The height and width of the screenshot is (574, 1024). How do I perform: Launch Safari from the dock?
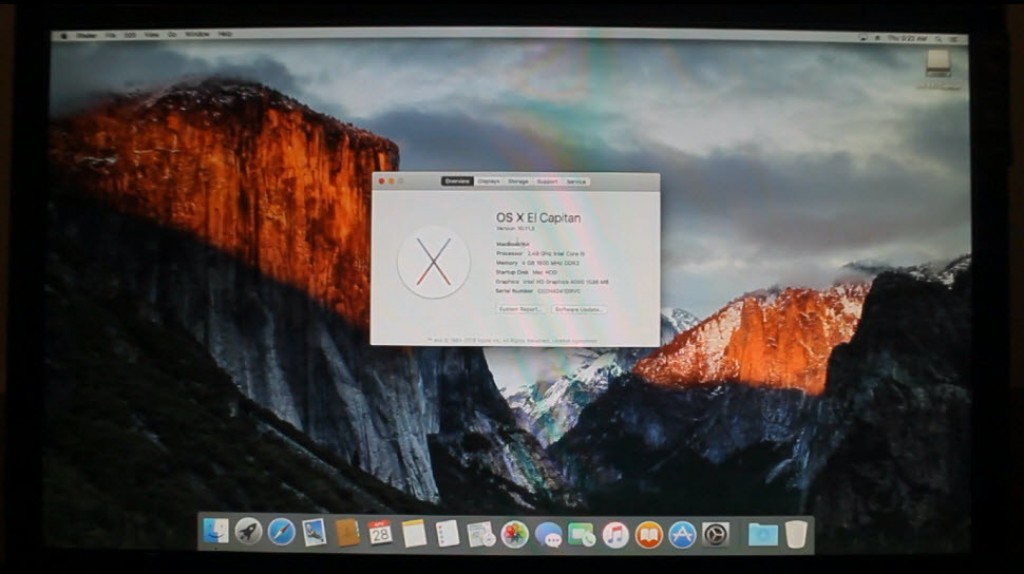point(281,532)
